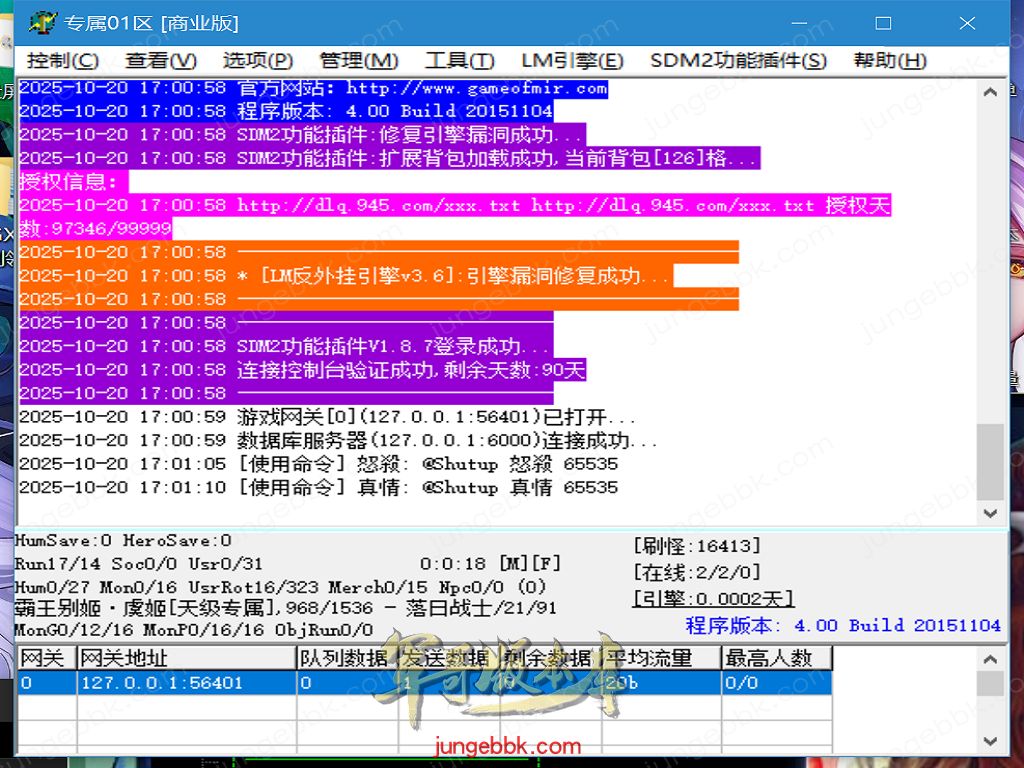The image size is (1024, 768).
Task: Click the log panel scroll down arrow
Action: [990, 512]
